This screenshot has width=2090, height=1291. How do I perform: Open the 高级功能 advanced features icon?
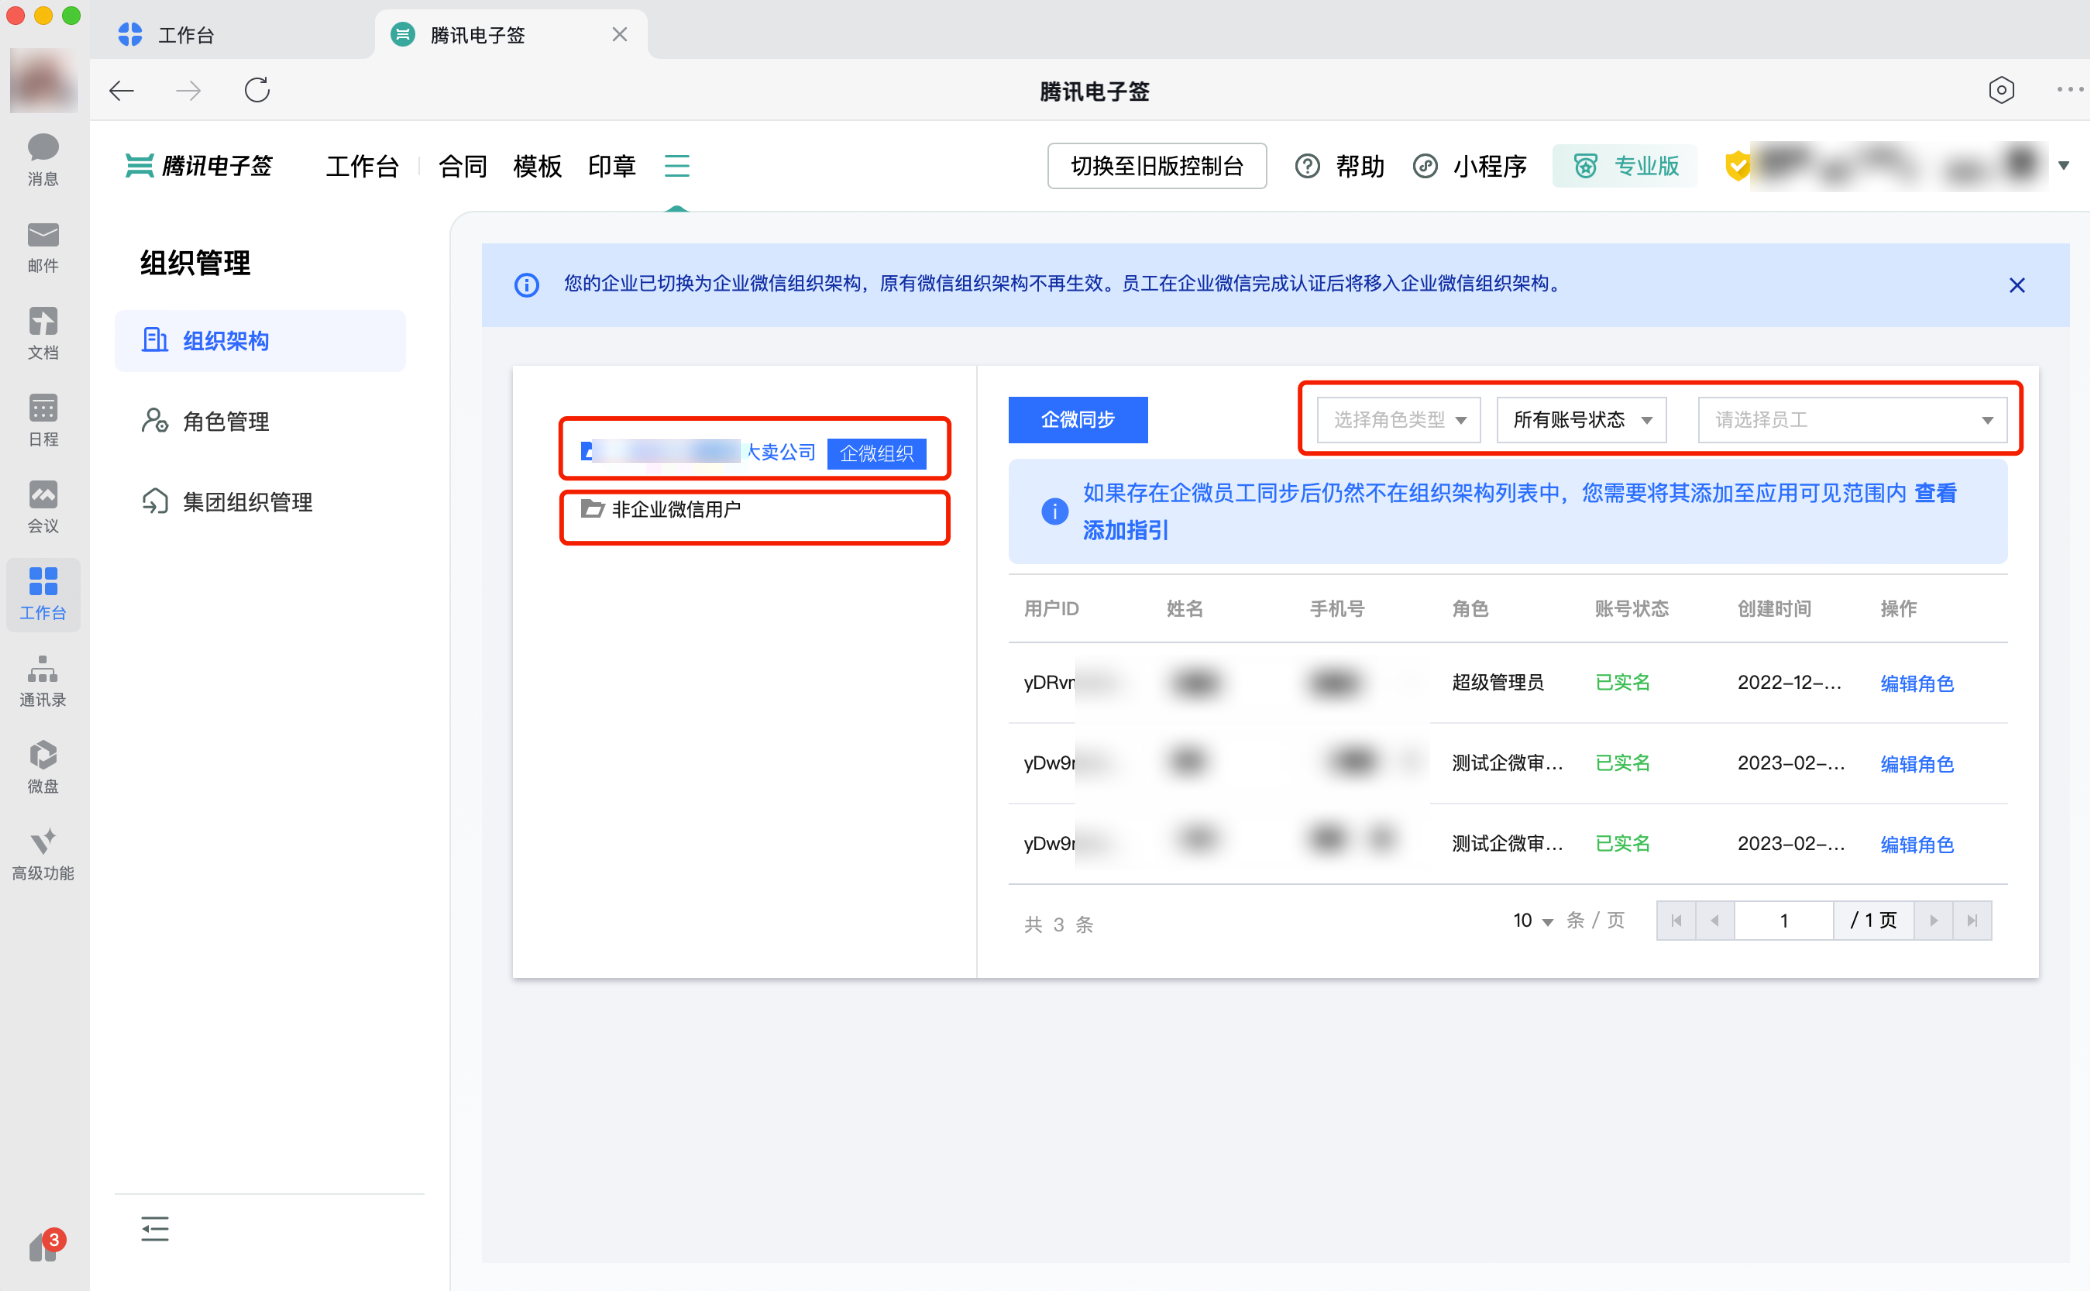click(43, 854)
